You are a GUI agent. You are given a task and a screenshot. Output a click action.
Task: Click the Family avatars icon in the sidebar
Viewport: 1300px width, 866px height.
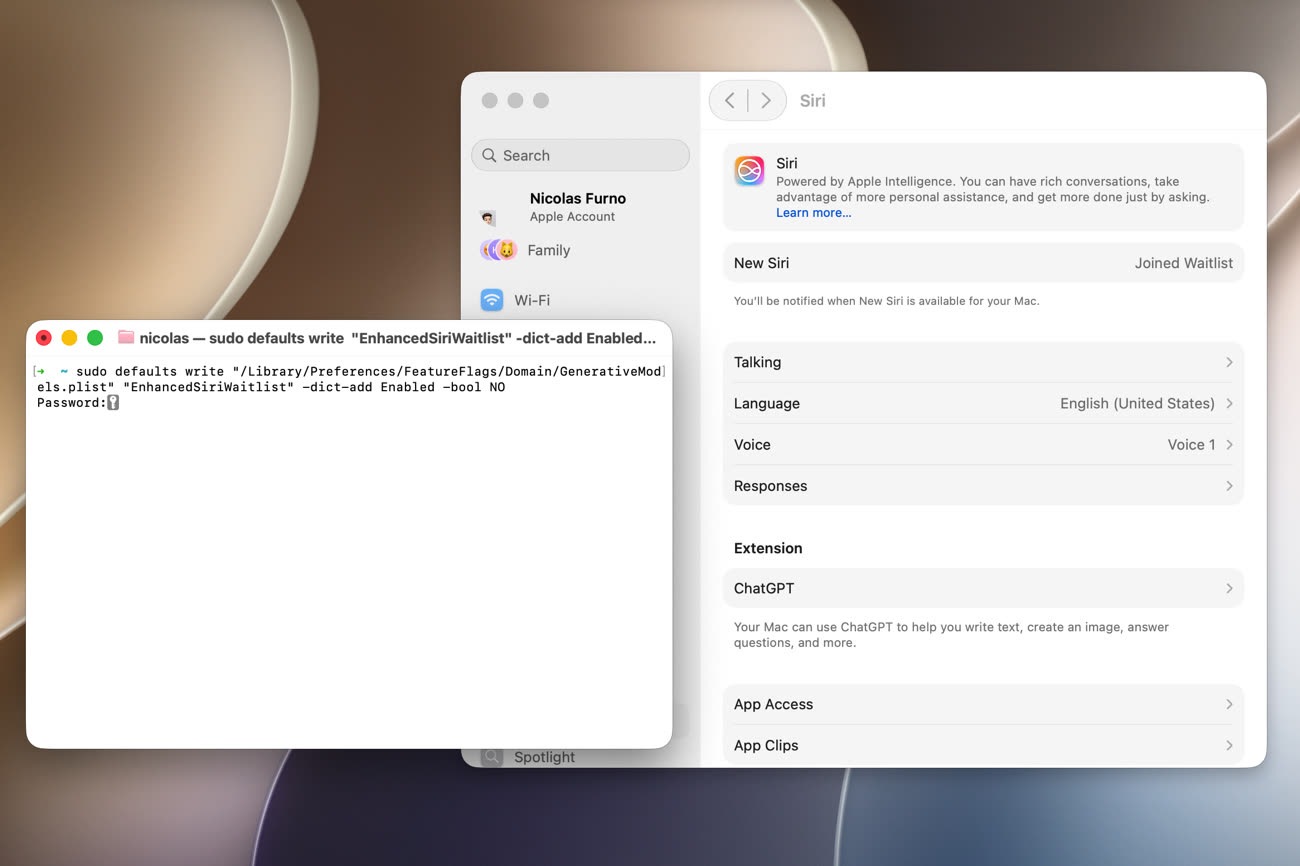coord(498,250)
